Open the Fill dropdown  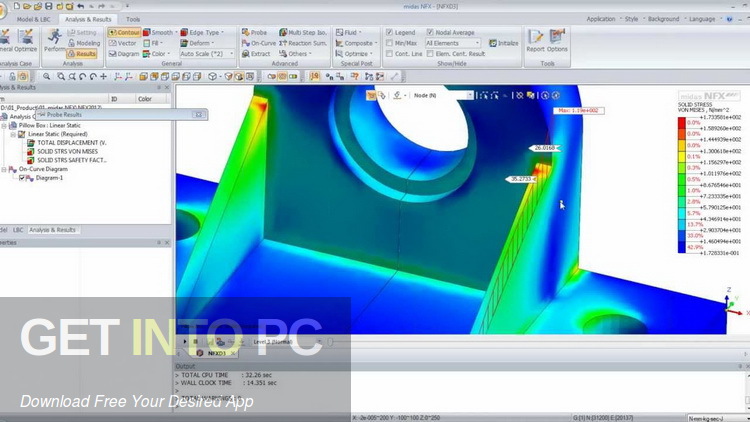[x=153, y=43]
